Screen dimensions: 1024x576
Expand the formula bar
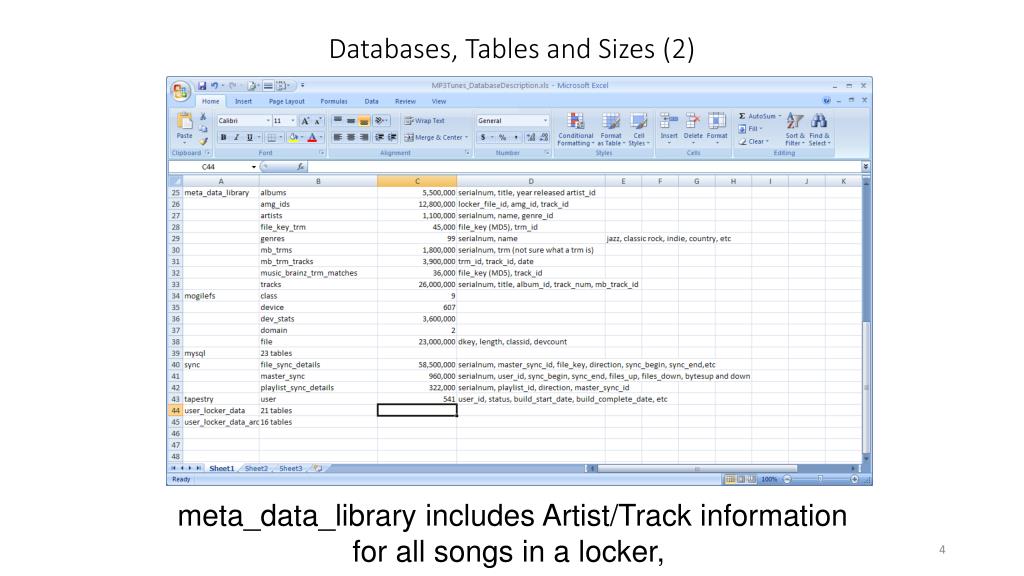(x=865, y=167)
